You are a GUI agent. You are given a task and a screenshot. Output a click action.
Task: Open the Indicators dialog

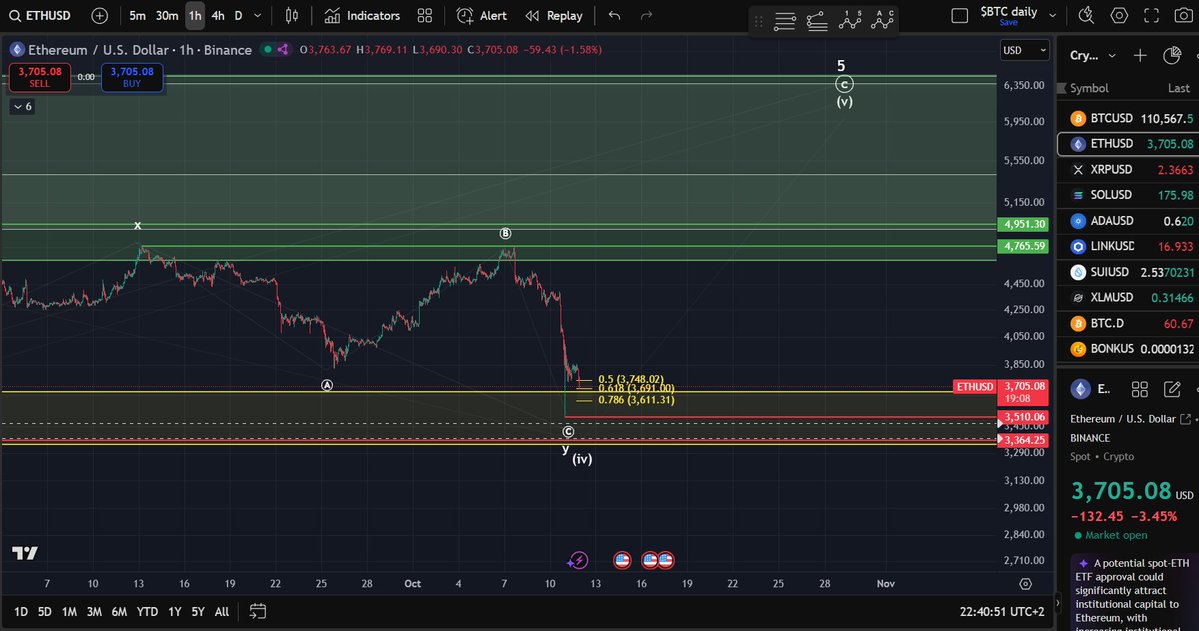click(362, 15)
